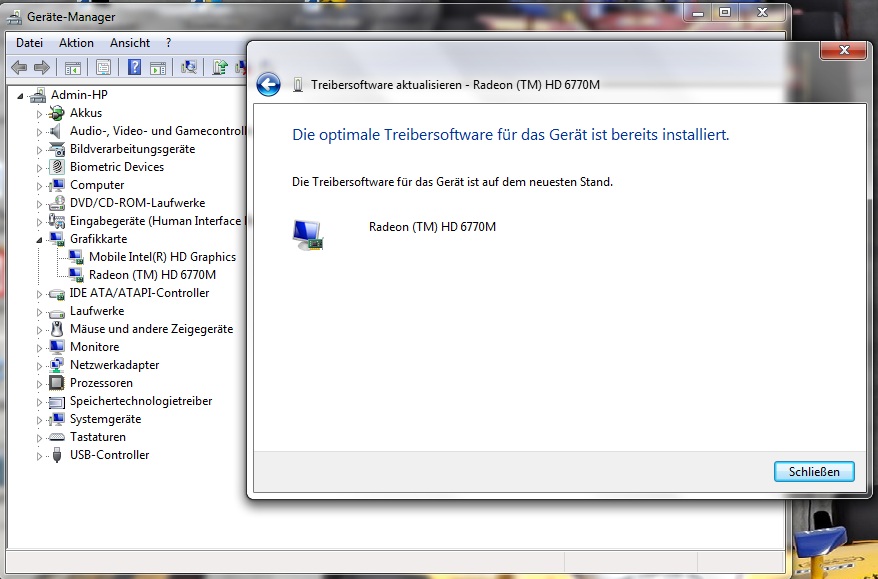Maximize the Geräte-Manager window
The width and height of the screenshot is (878, 579).
(x=725, y=12)
